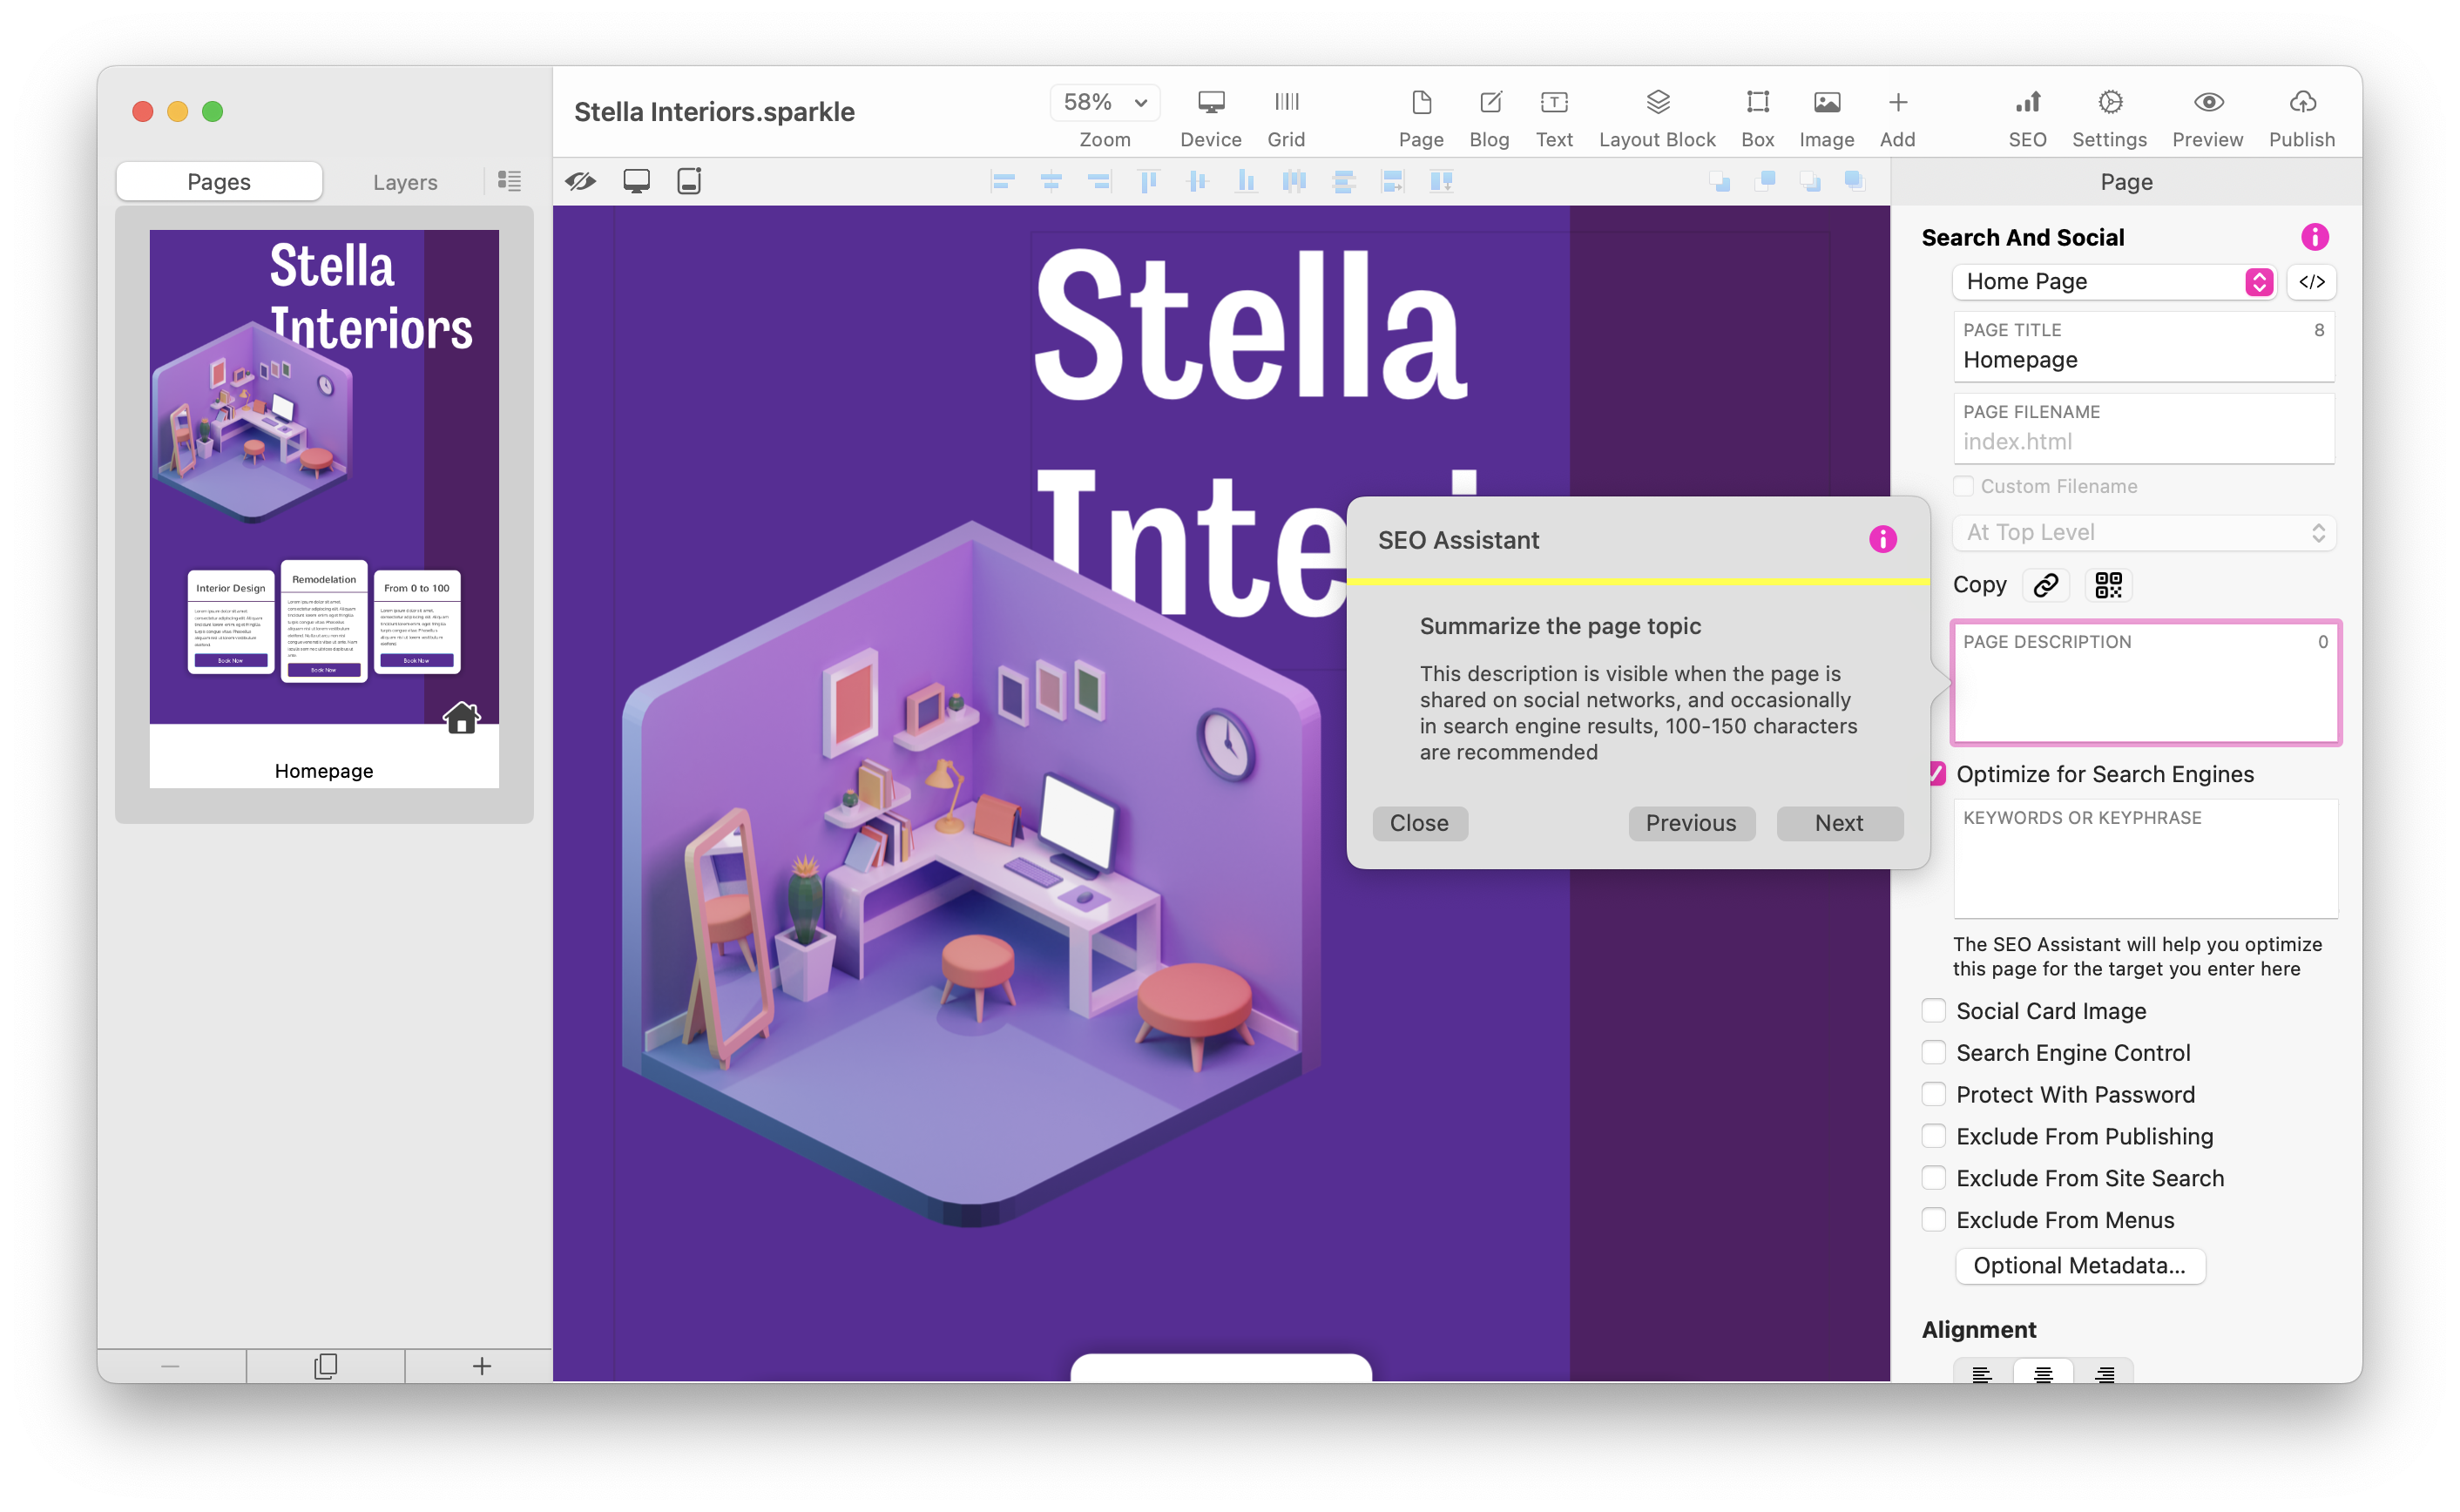The image size is (2460, 1512).
Task: Enable Social Card Image checkbox
Action: [1934, 1011]
